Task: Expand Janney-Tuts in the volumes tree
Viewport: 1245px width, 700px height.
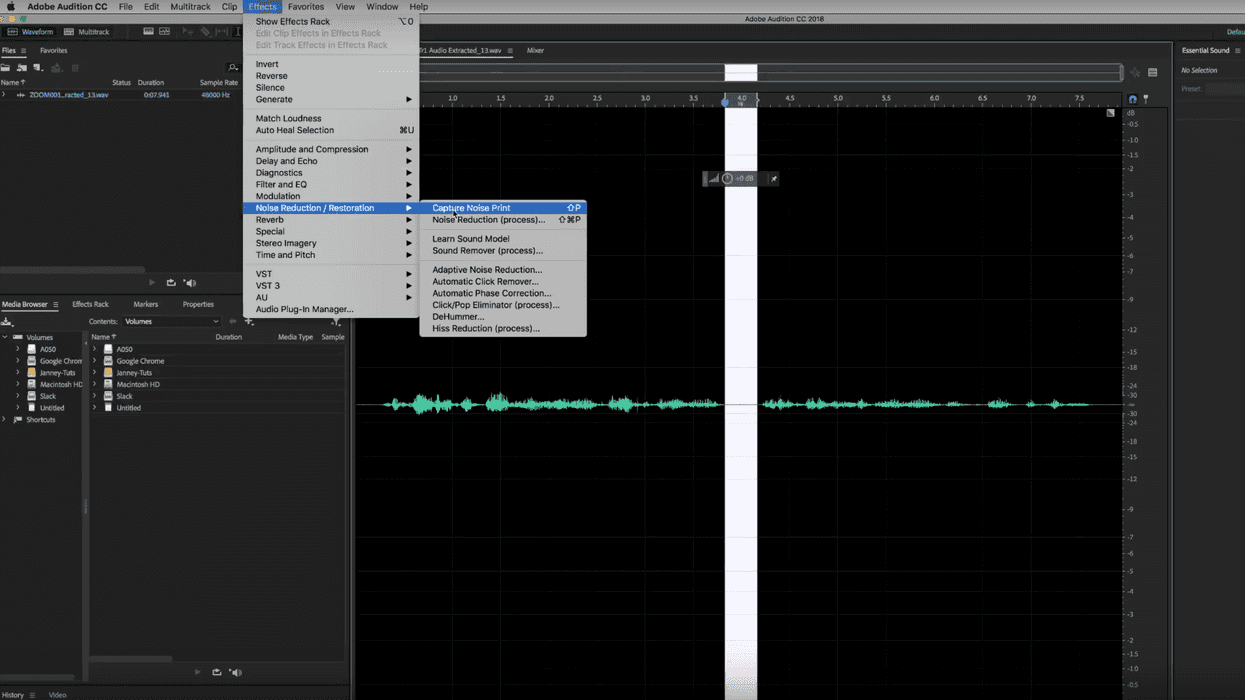Action: click(17, 372)
